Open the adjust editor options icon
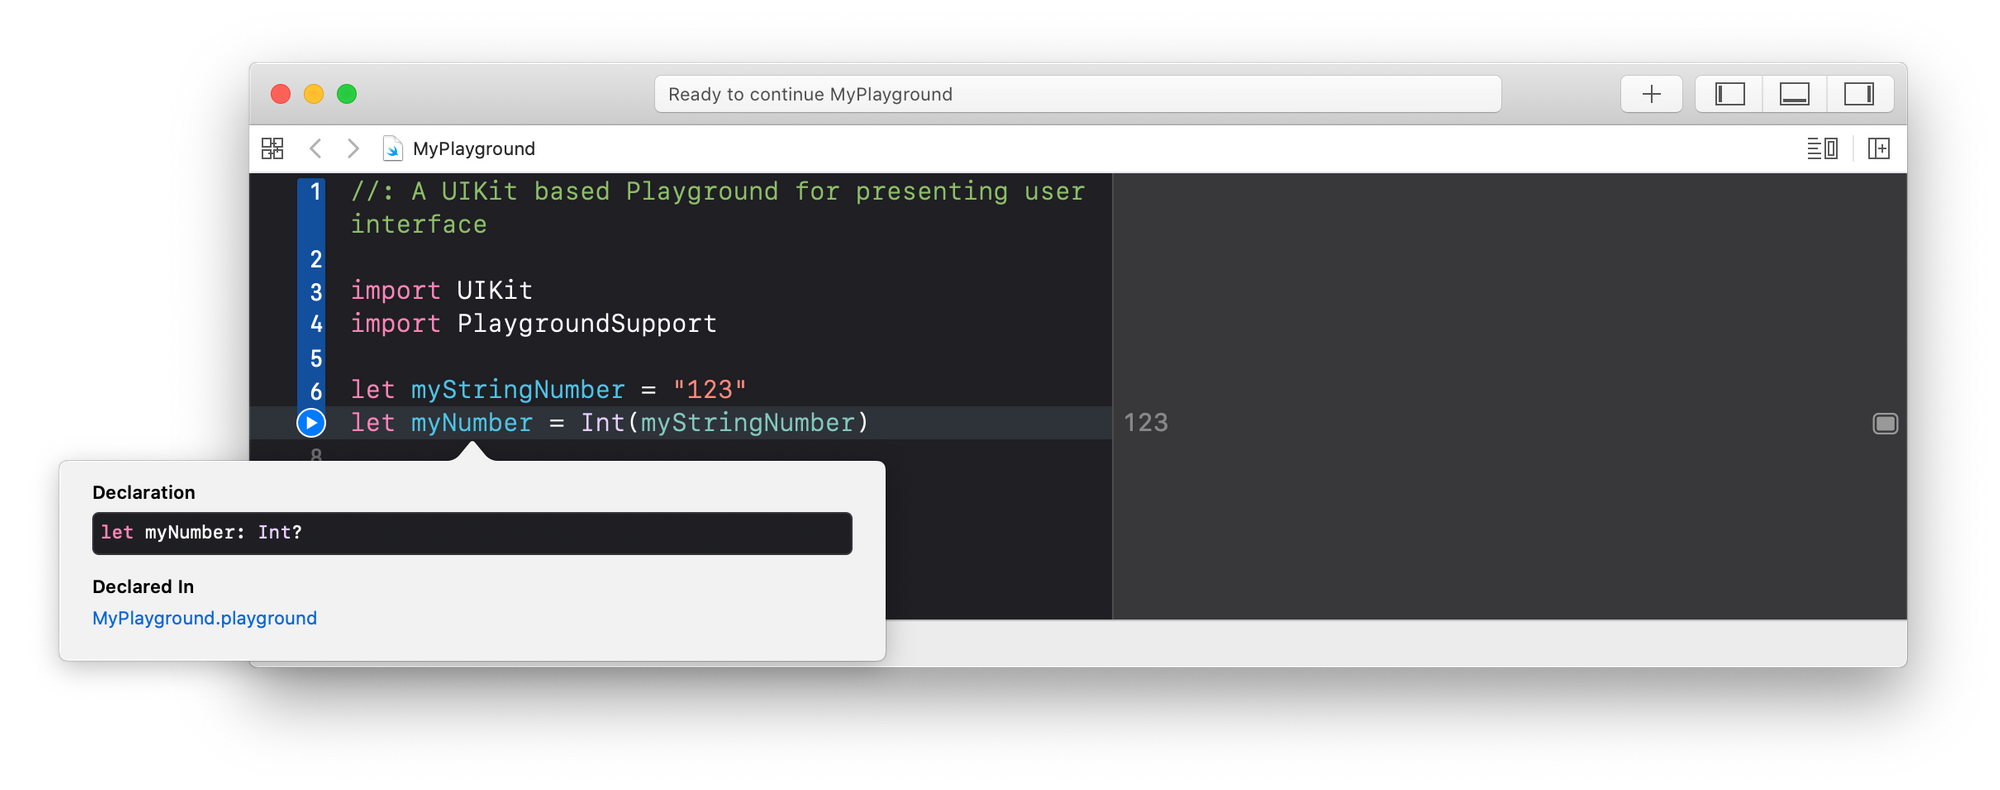This screenshot has height=790, width=2000. click(x=1822, y=148)
